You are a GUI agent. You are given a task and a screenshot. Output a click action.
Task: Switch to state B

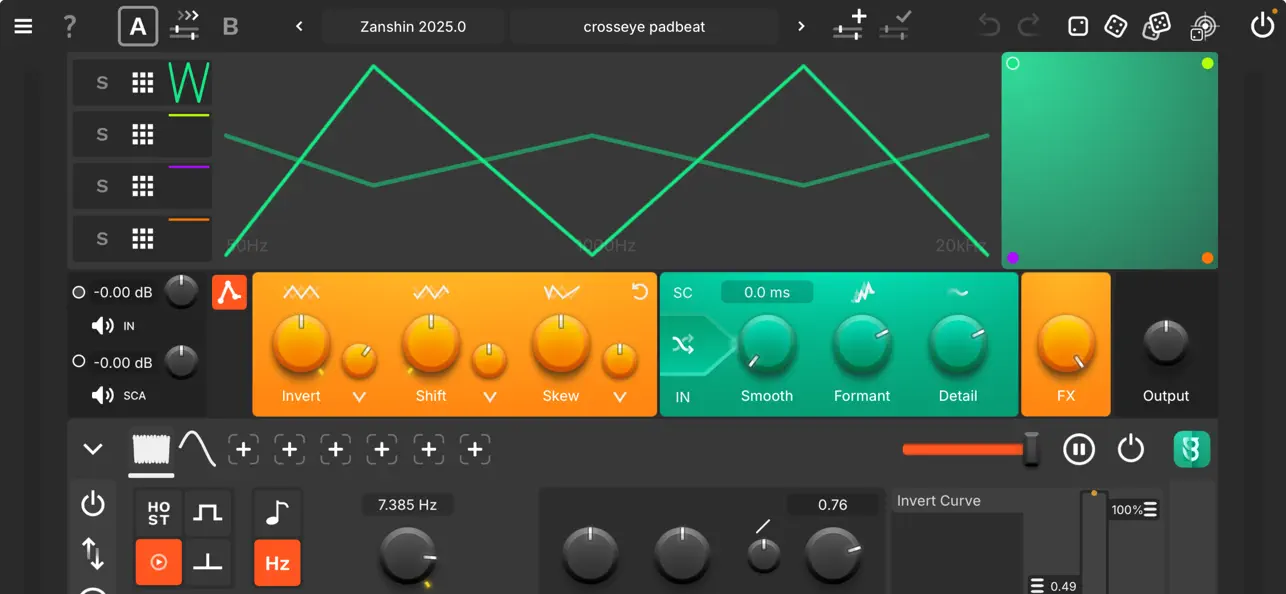point(230,27)
